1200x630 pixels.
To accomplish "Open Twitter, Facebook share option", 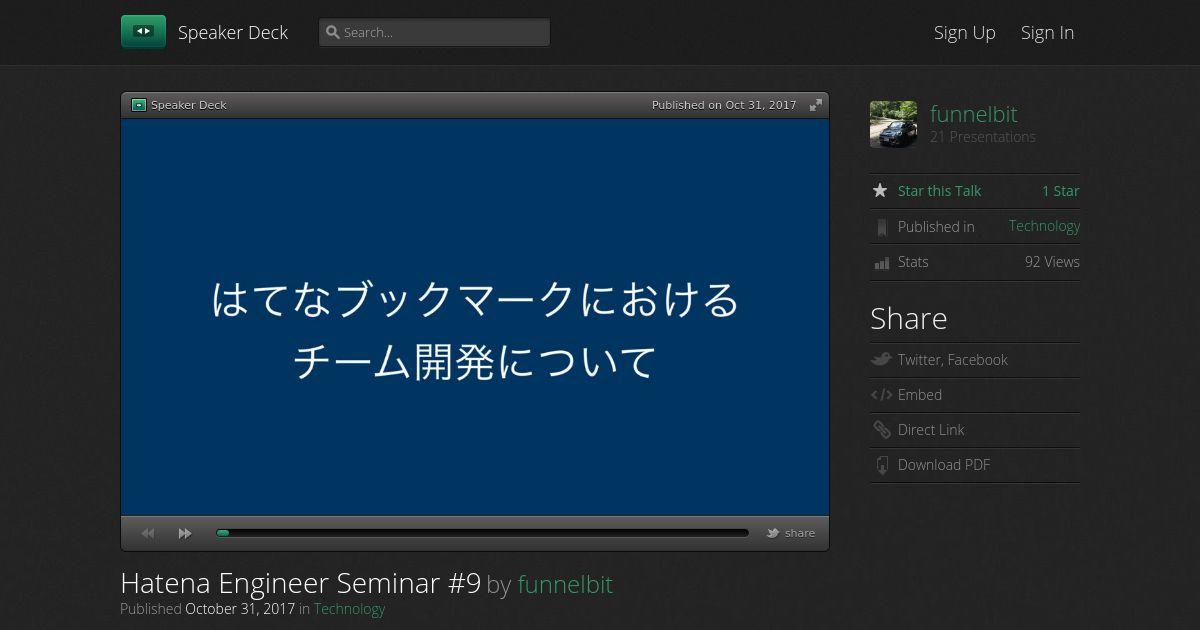I will point(952,360).
